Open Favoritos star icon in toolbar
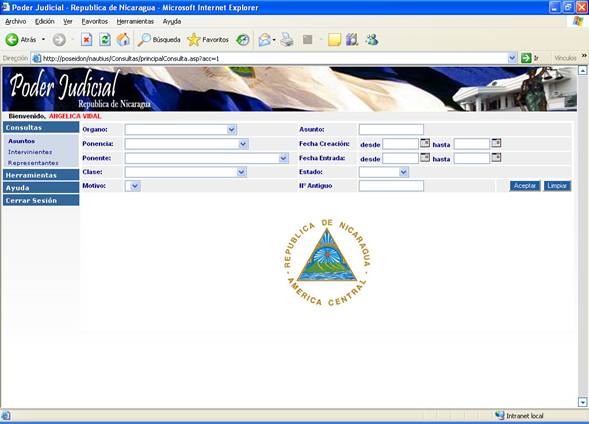The image size is (589, 424). coord(194,39)
